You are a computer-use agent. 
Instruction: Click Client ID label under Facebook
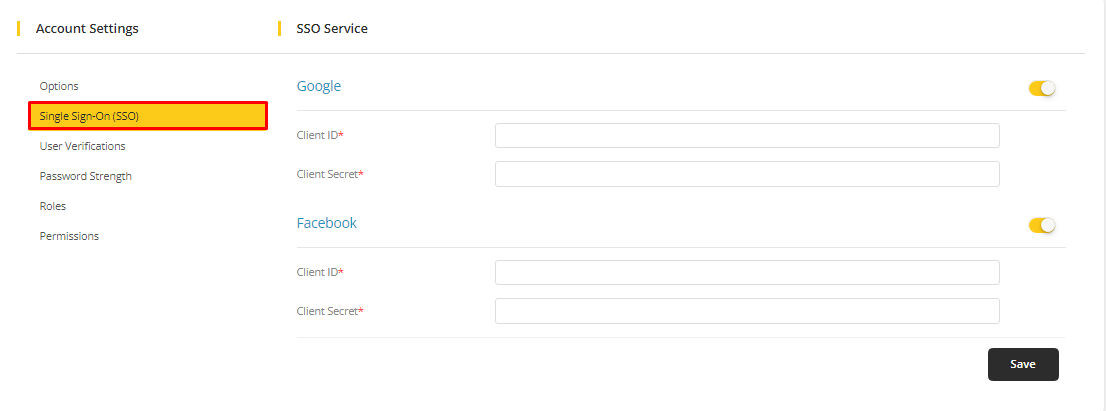pyautogui.click(x=320, y=272)
